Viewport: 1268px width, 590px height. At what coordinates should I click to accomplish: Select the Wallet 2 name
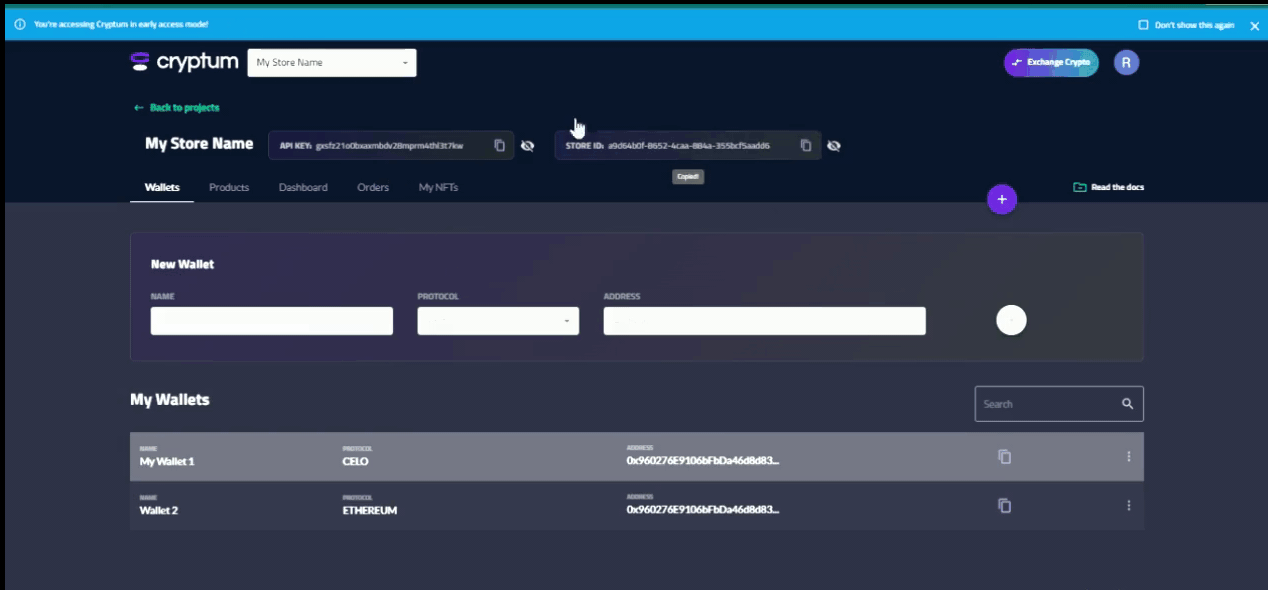tap(158, 510)
